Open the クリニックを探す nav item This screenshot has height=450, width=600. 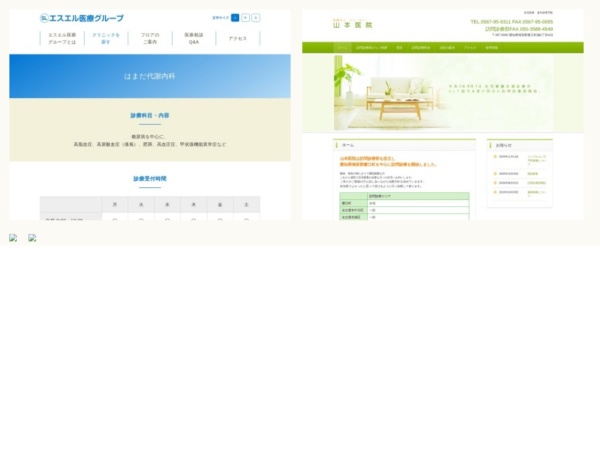[x=106, y=38]
